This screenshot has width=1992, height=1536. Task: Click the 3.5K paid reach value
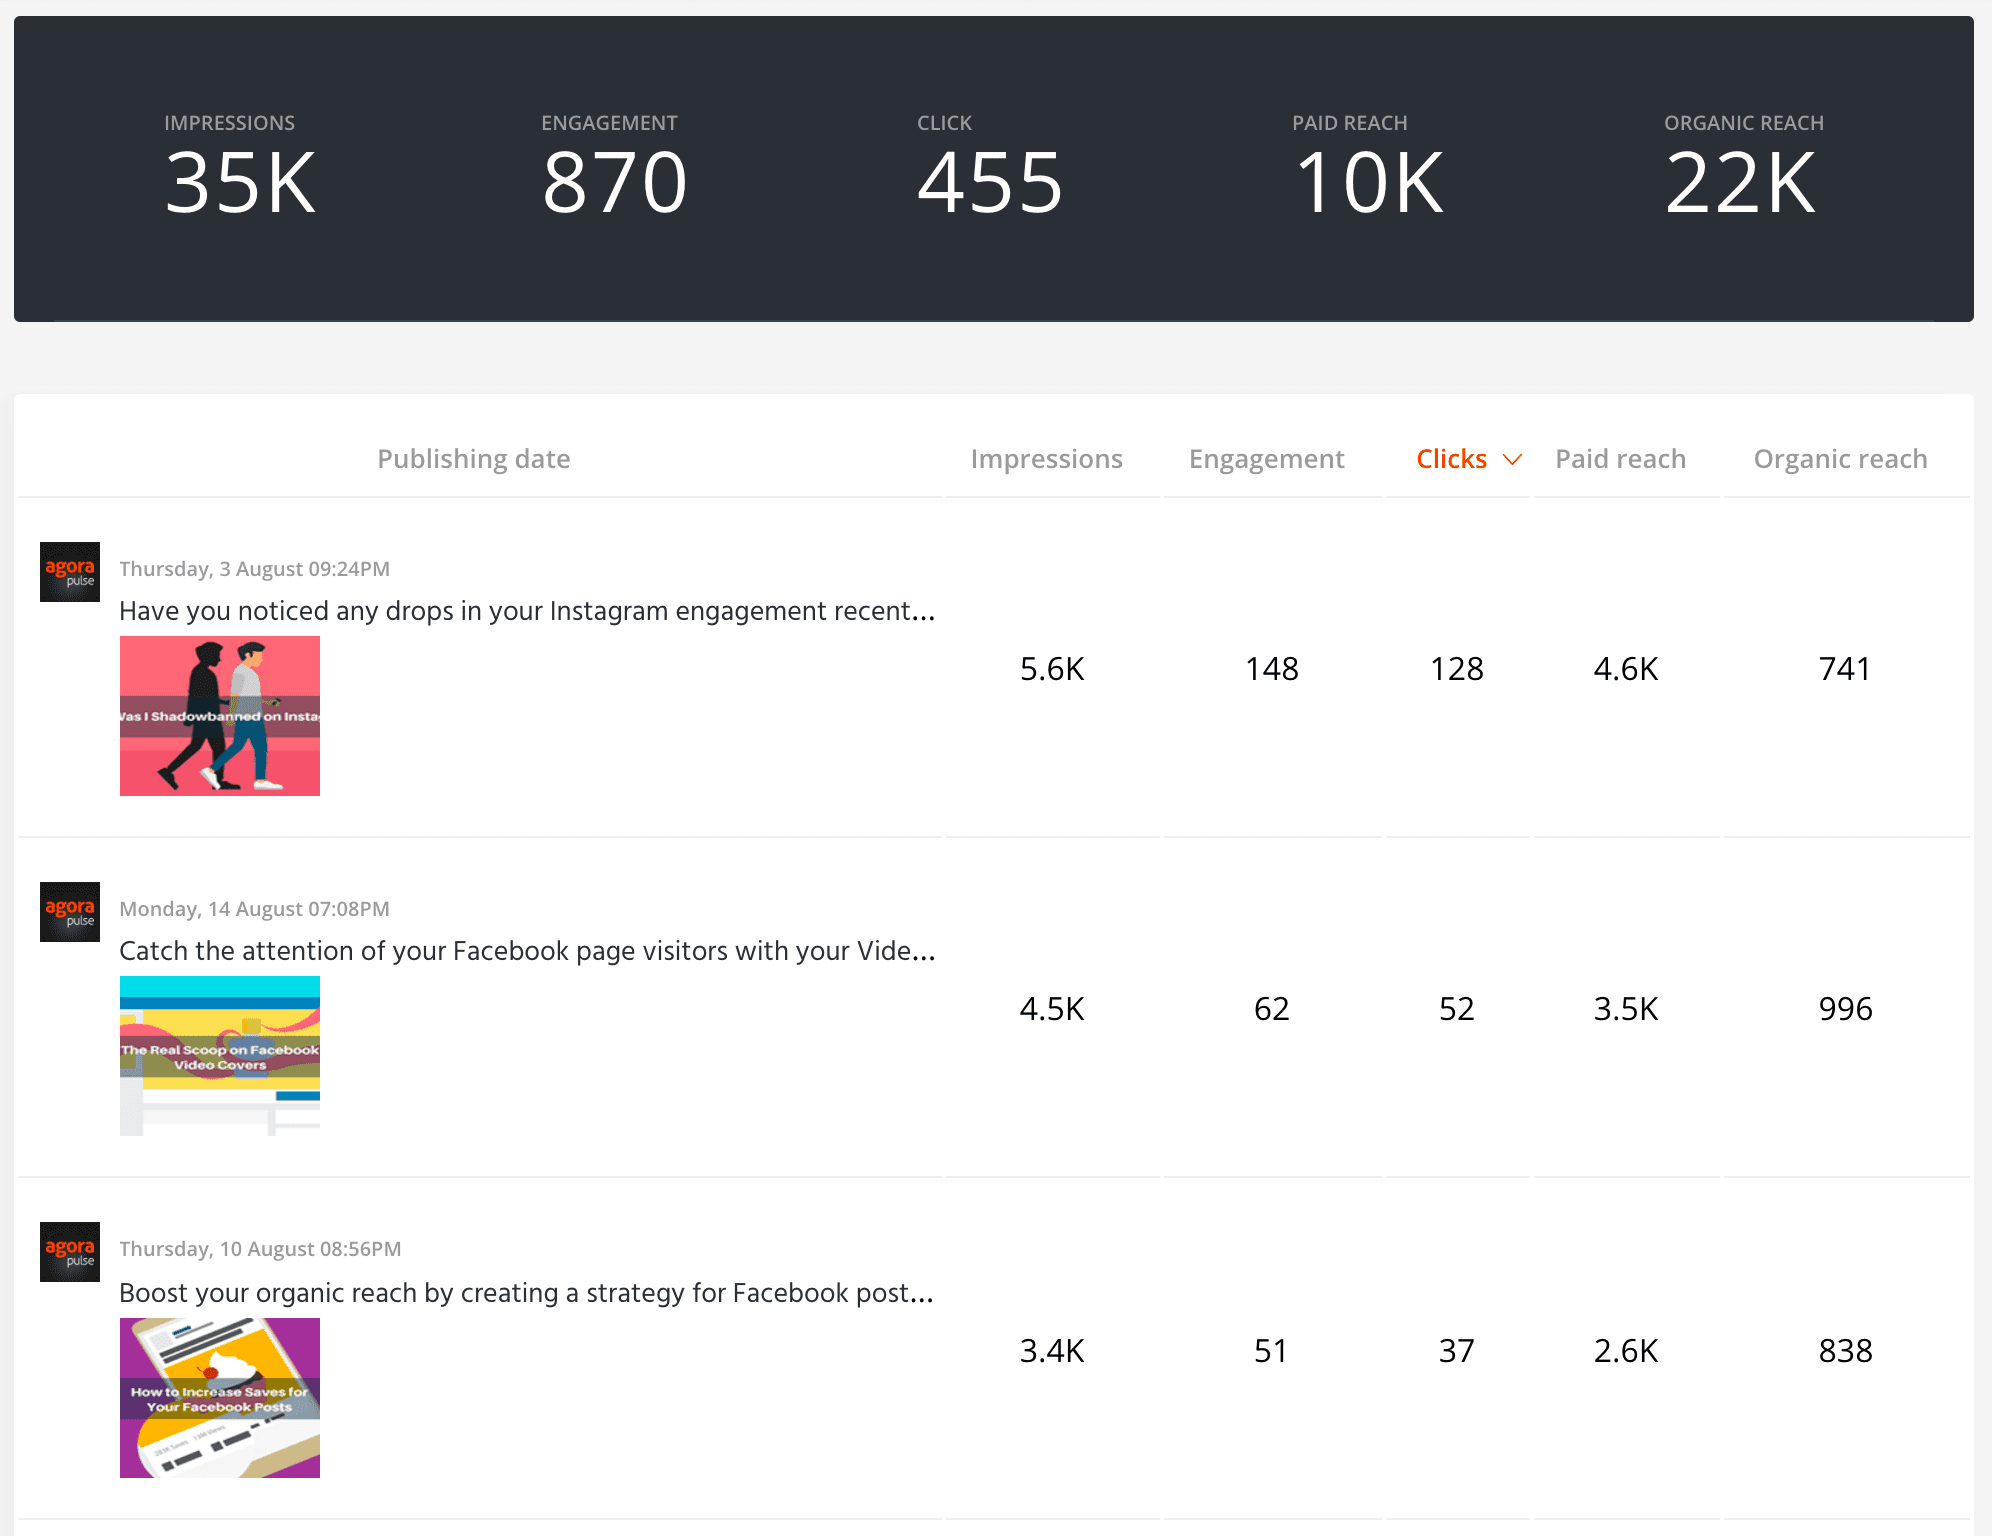point(1626,1009)
